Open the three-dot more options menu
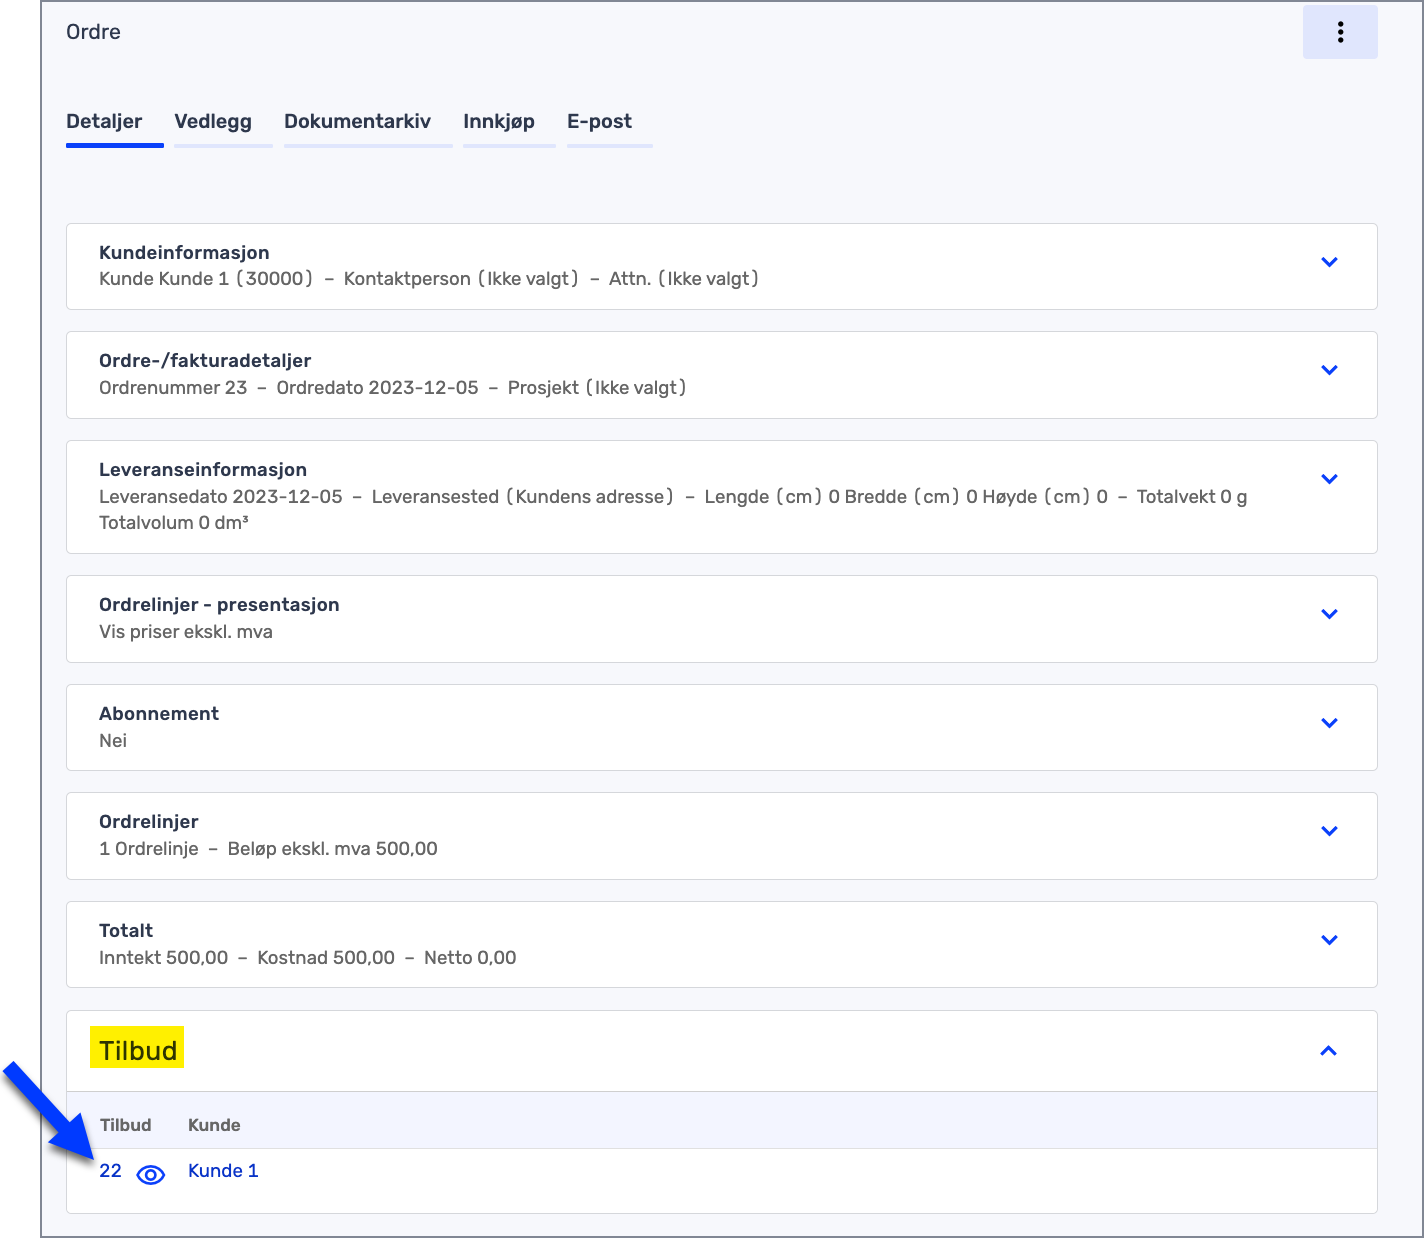The height and width of the screenshot is (1238, 1424). pyautogui.click(x=1340, y=32)
